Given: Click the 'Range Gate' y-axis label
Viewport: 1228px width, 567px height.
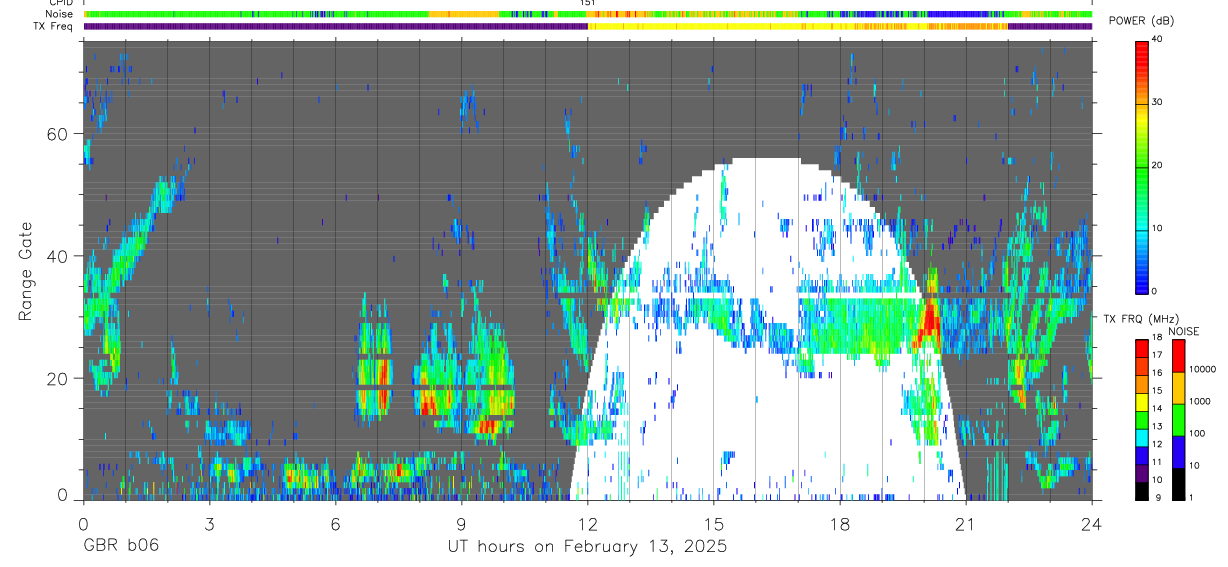Looking at the screenshot, I should pos(26,270).
